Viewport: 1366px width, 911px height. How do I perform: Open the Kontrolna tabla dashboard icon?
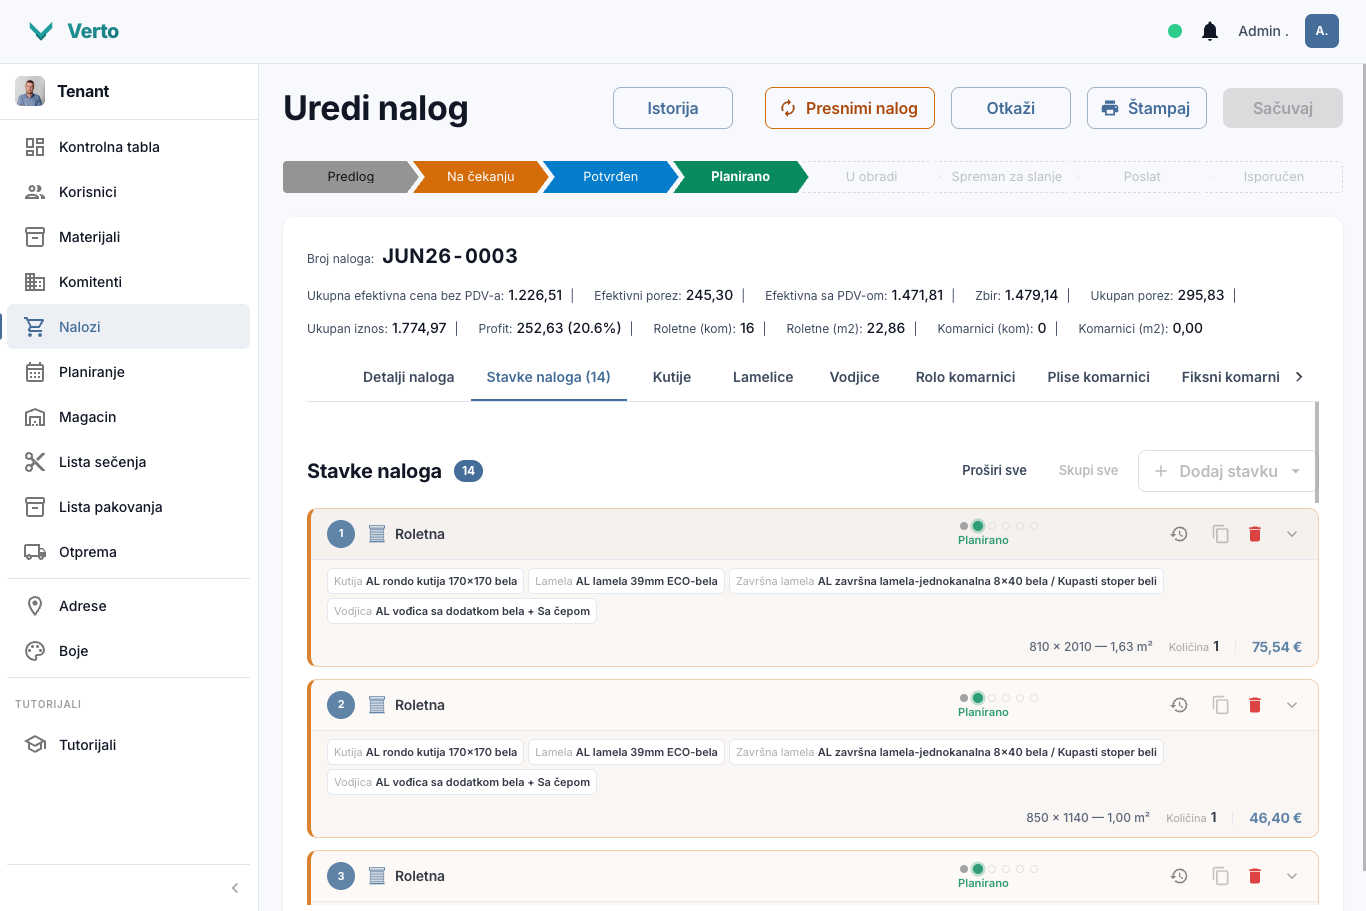(35, 147)
